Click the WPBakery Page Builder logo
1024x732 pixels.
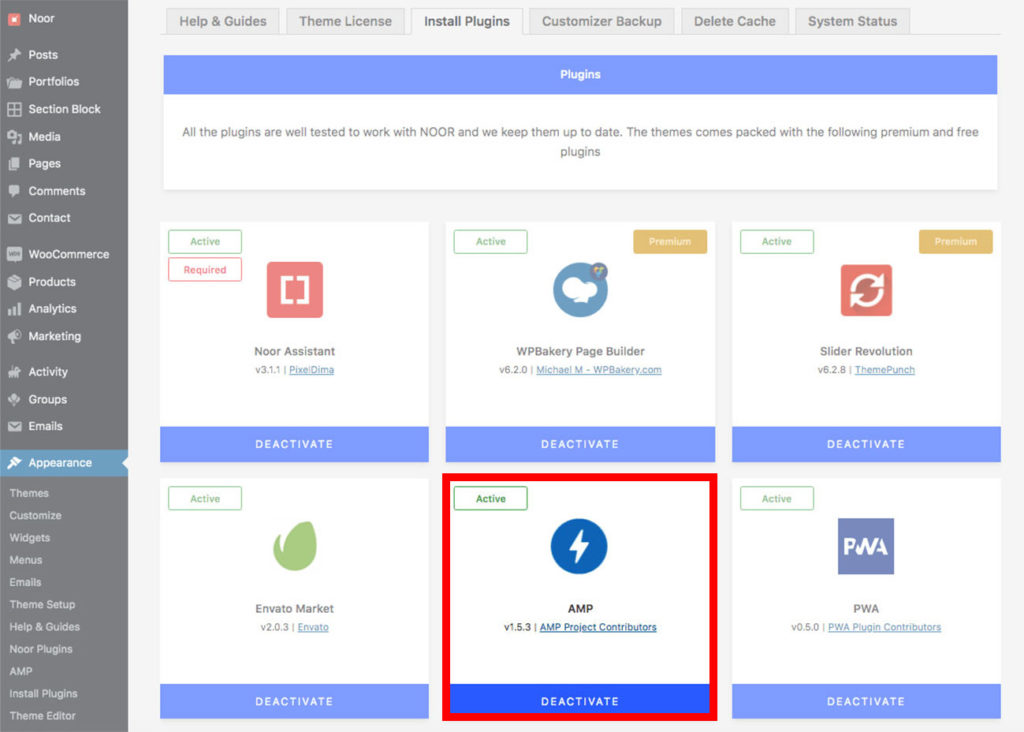click(581, 290)
